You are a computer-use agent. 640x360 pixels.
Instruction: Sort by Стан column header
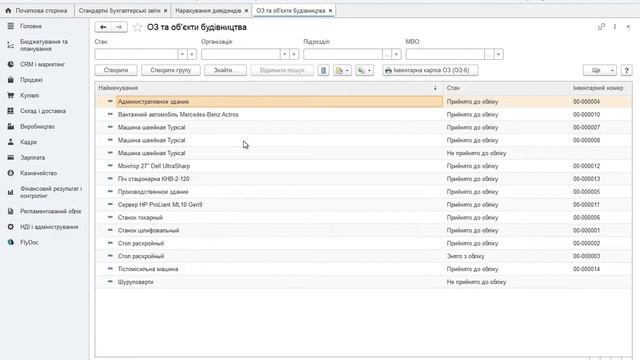pos(506,88)
